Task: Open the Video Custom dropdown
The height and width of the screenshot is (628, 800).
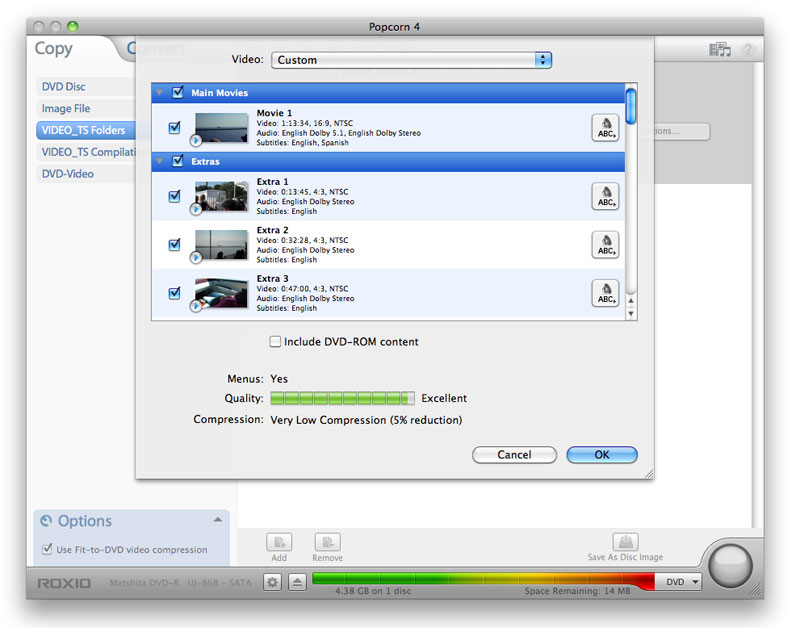Action: click(x=411, y=60)
